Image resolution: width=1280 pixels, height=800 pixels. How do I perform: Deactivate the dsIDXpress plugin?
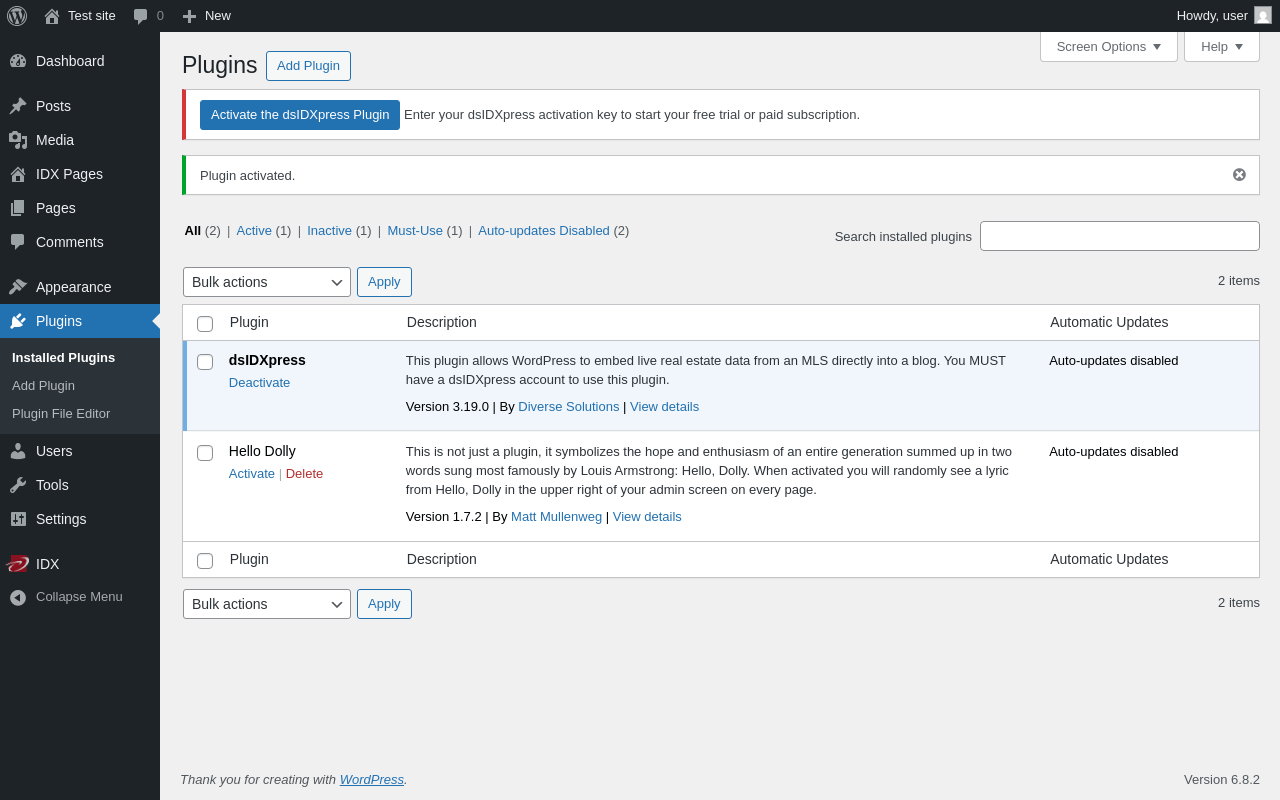pos(259,382)
